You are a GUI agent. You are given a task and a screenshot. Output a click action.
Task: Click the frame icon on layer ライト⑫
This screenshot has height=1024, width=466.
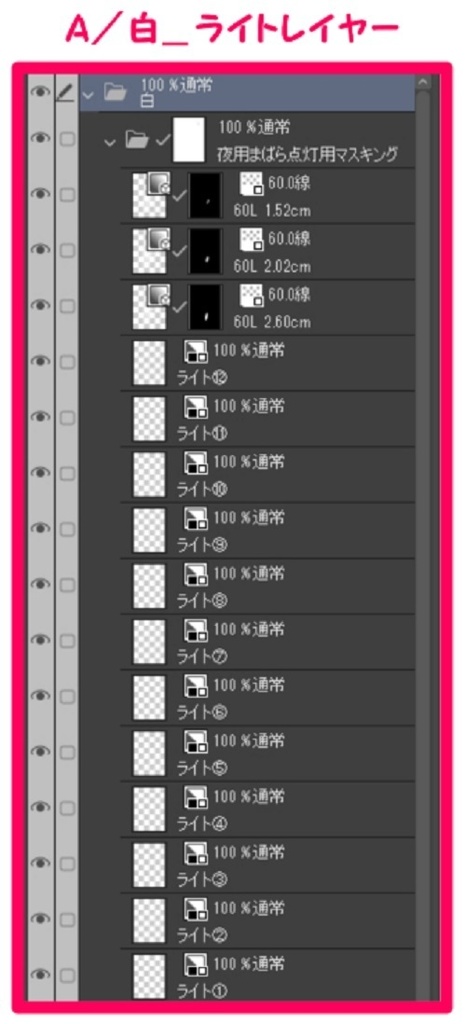point(194,352)
